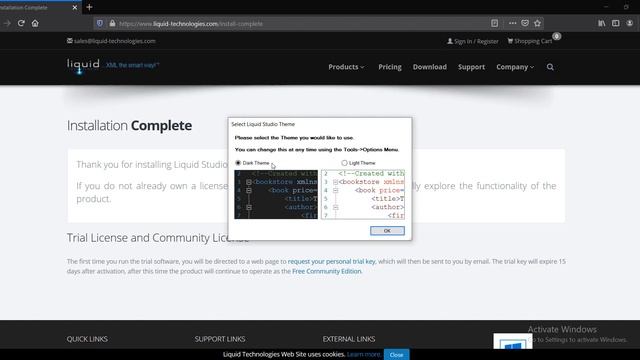Viewport: 640px width, 360px height.
Task: Close the Installation Complete tab
Action: [75, 7]
